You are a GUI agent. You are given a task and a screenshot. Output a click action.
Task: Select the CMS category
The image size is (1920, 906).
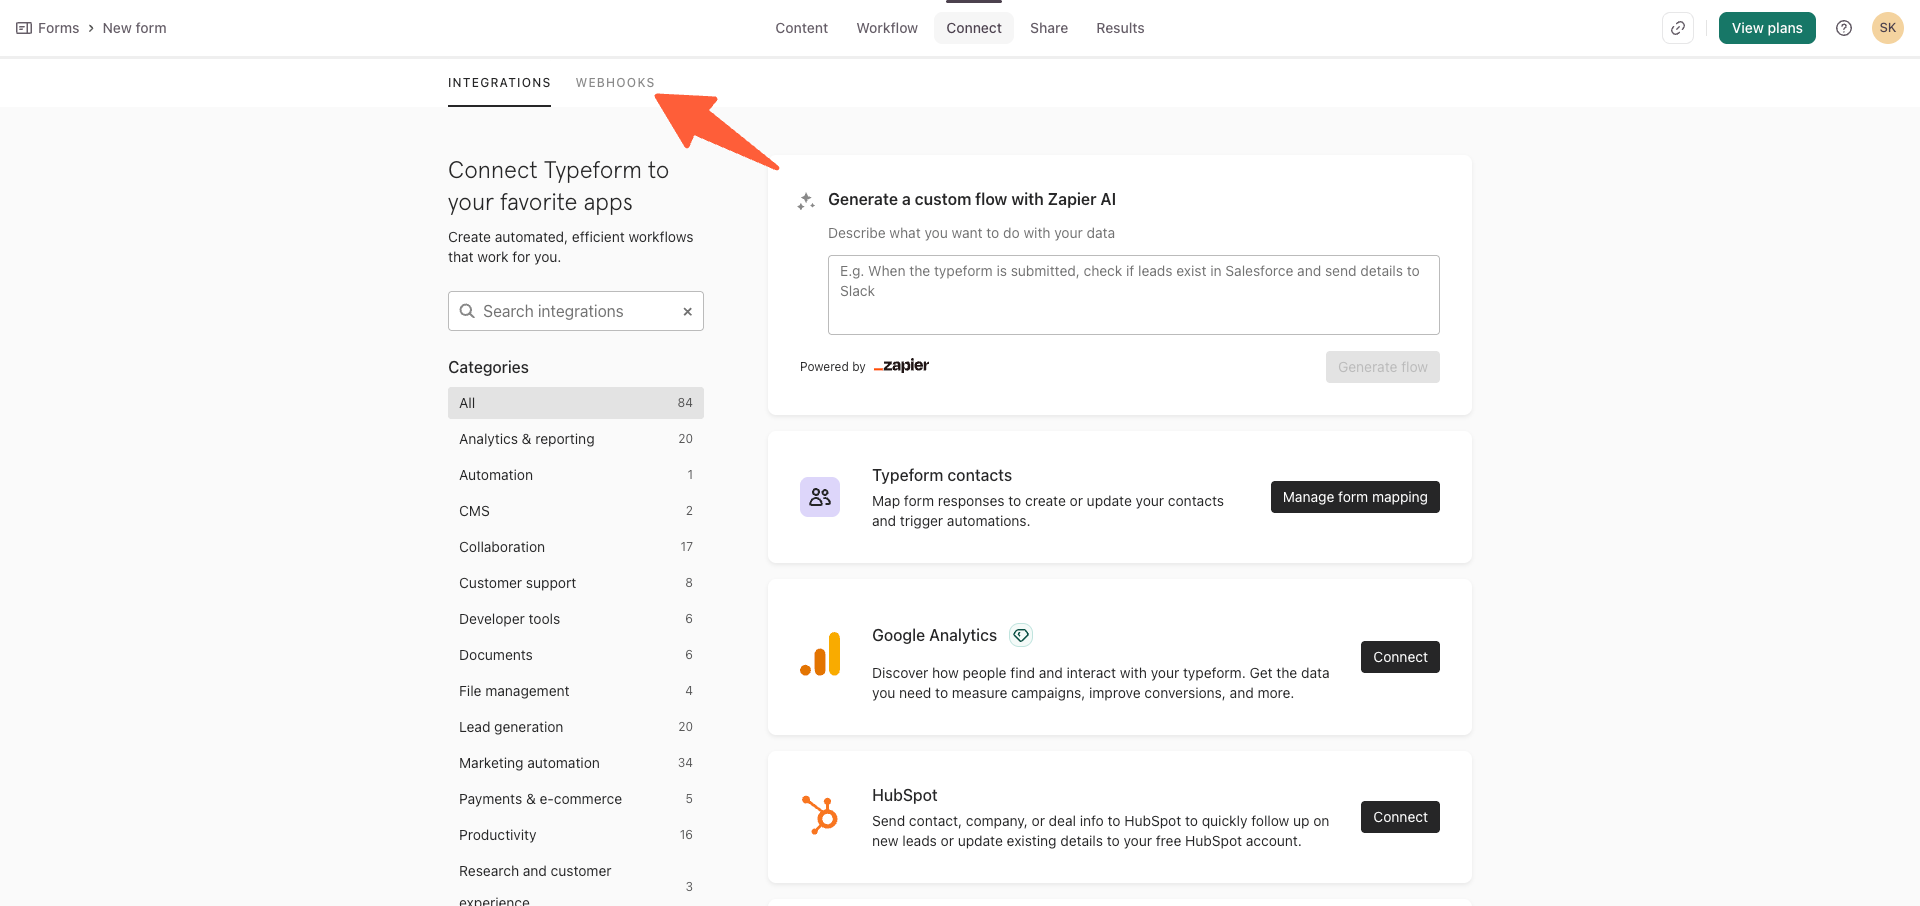pyautogui.click(x=576, y=511)
